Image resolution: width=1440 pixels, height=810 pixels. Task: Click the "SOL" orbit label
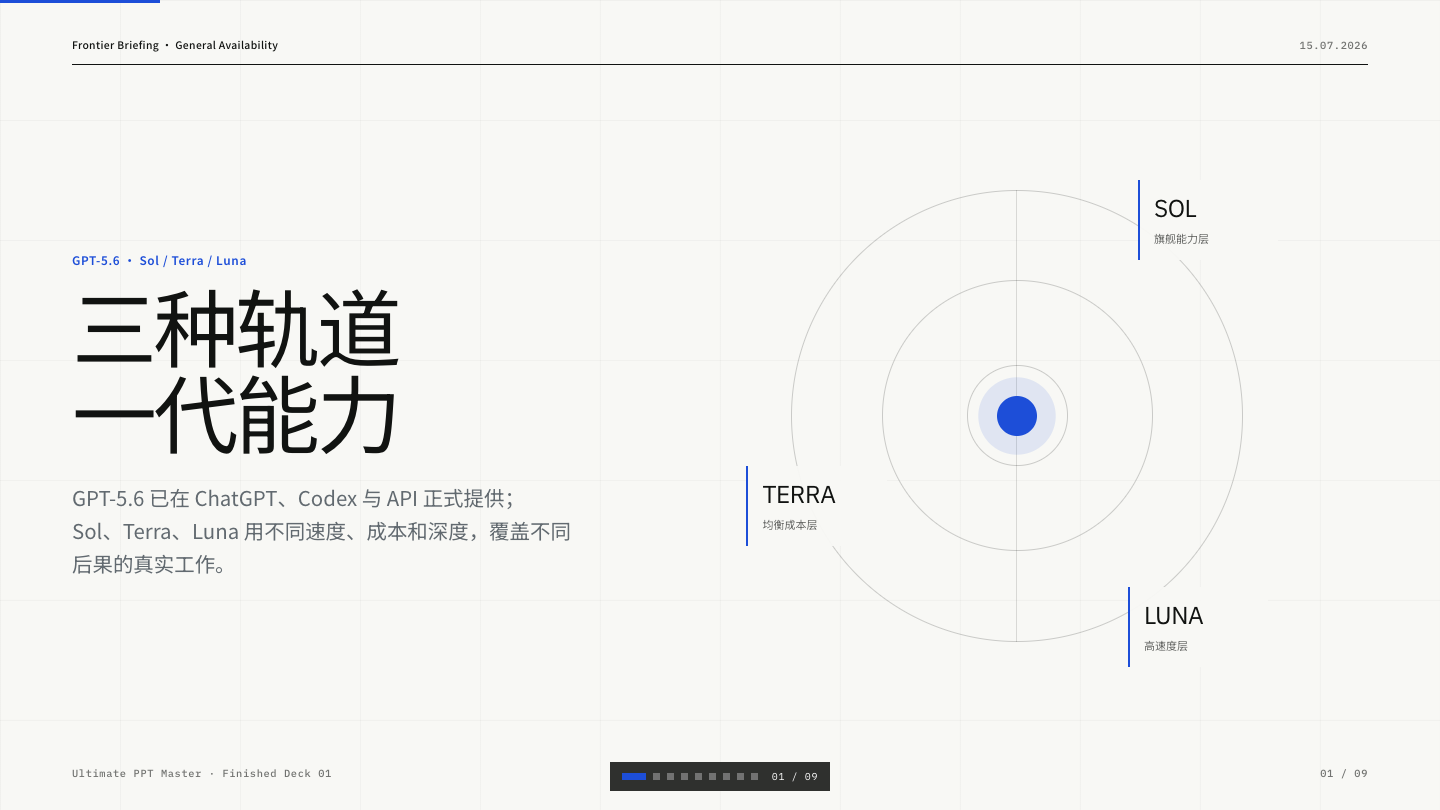(x=1175, y=209)
